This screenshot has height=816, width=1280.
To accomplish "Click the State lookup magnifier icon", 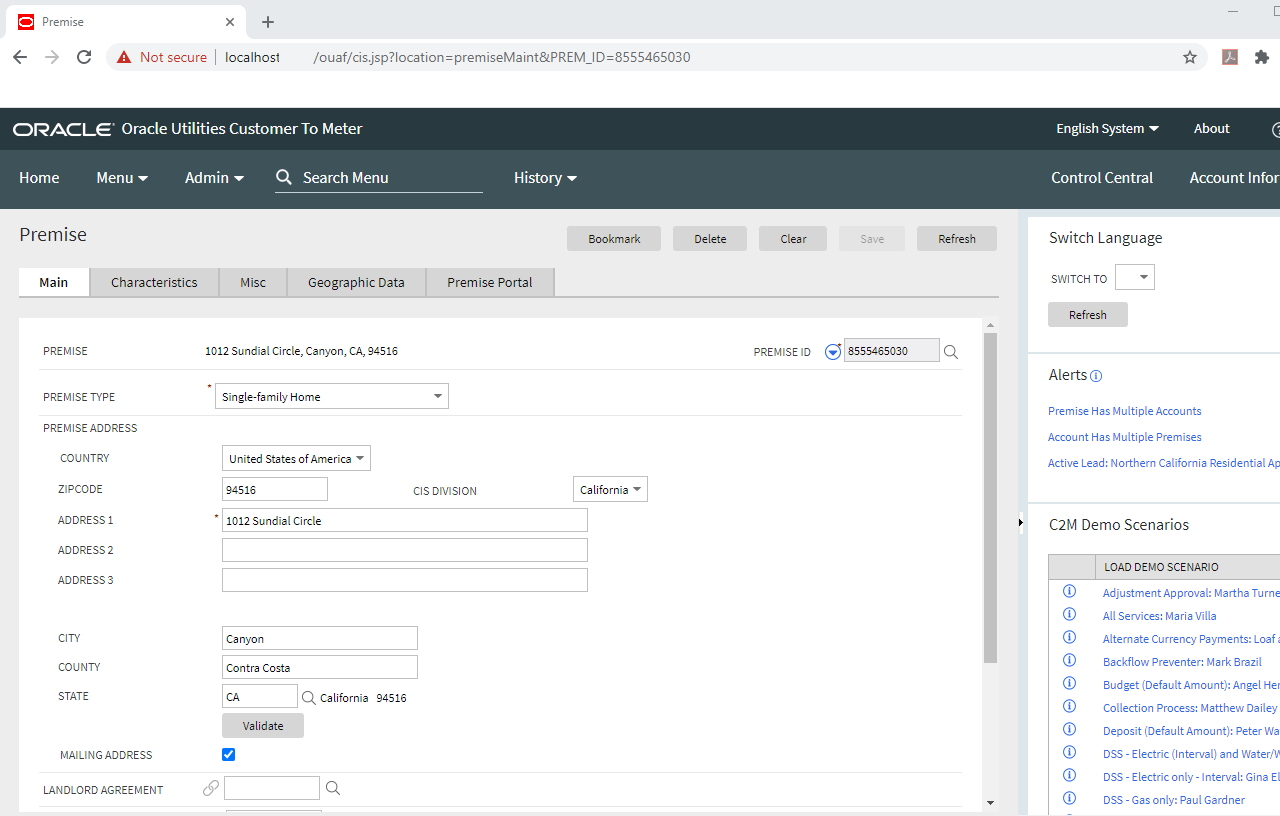I will click(309, 698).
